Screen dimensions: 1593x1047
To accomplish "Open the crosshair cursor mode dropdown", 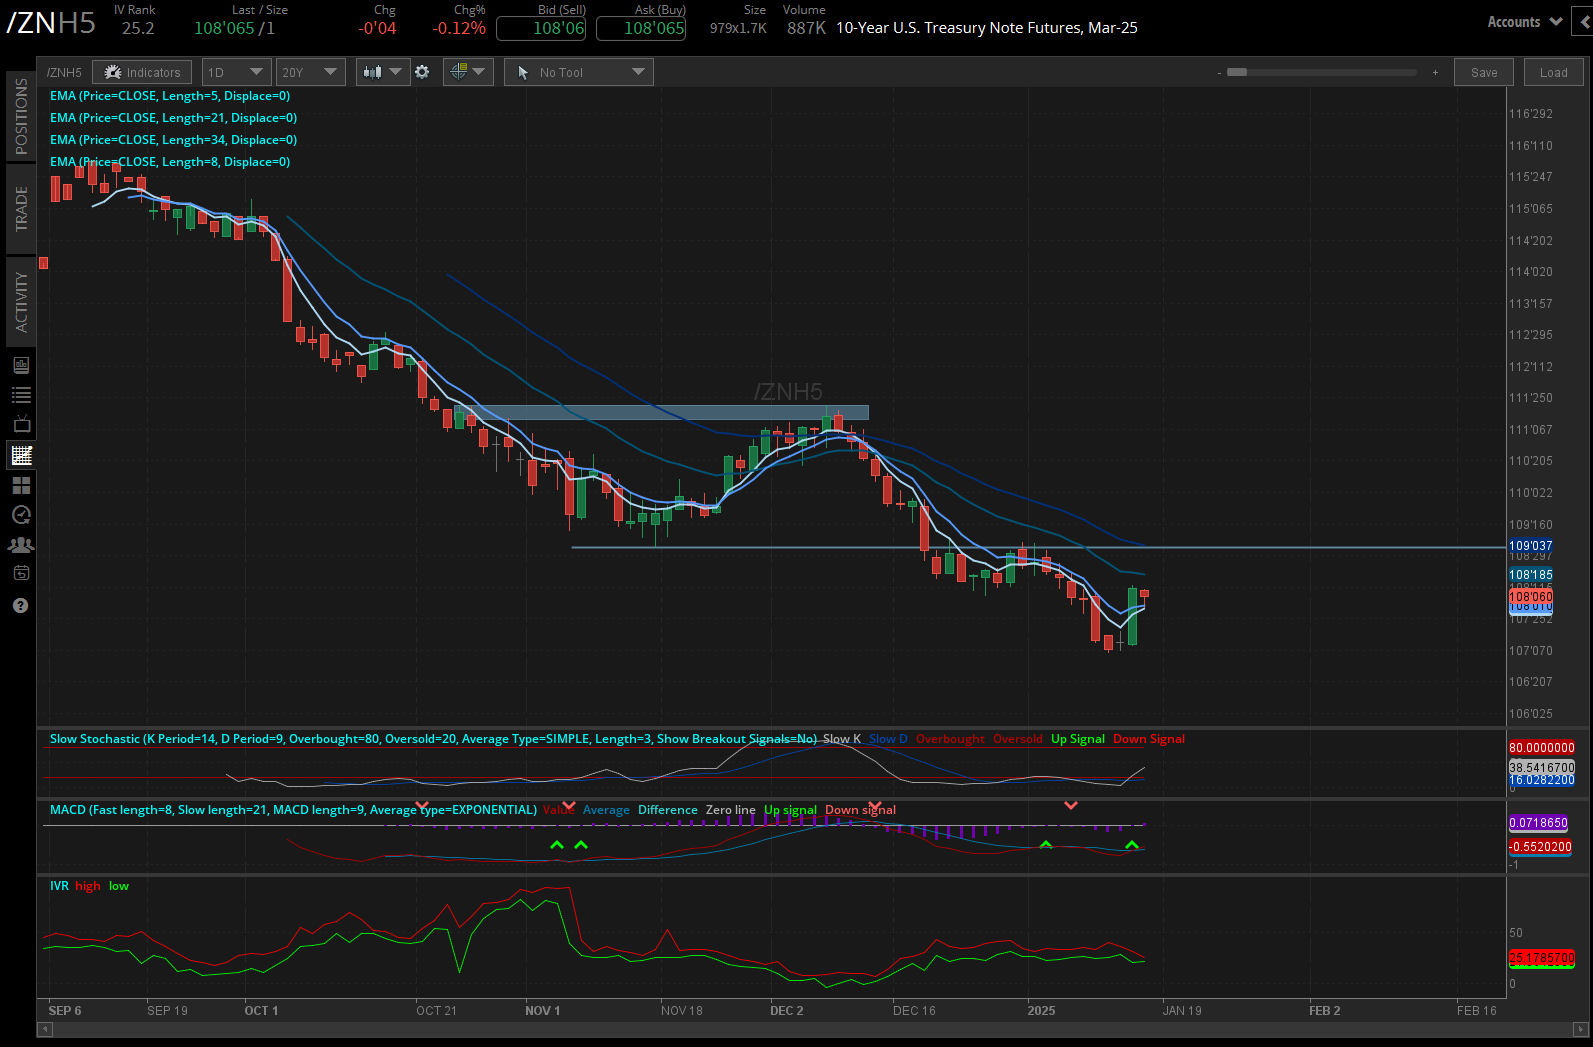I will click(x=467, y=72).
